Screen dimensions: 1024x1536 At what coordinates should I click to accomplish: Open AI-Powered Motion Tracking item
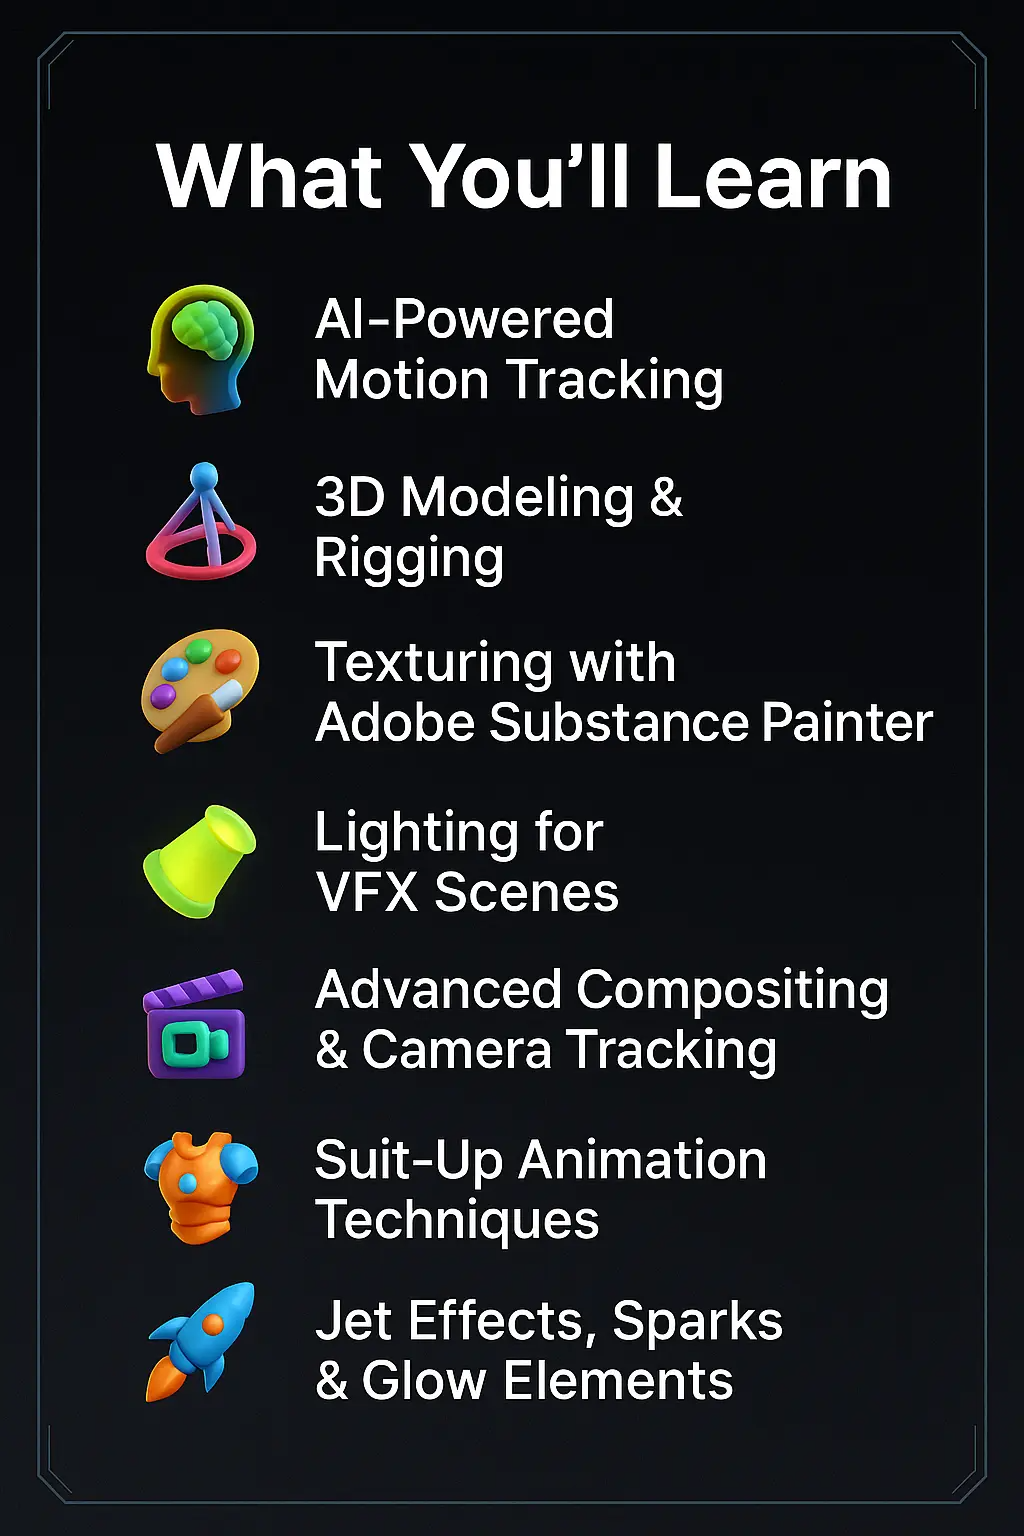519,350
